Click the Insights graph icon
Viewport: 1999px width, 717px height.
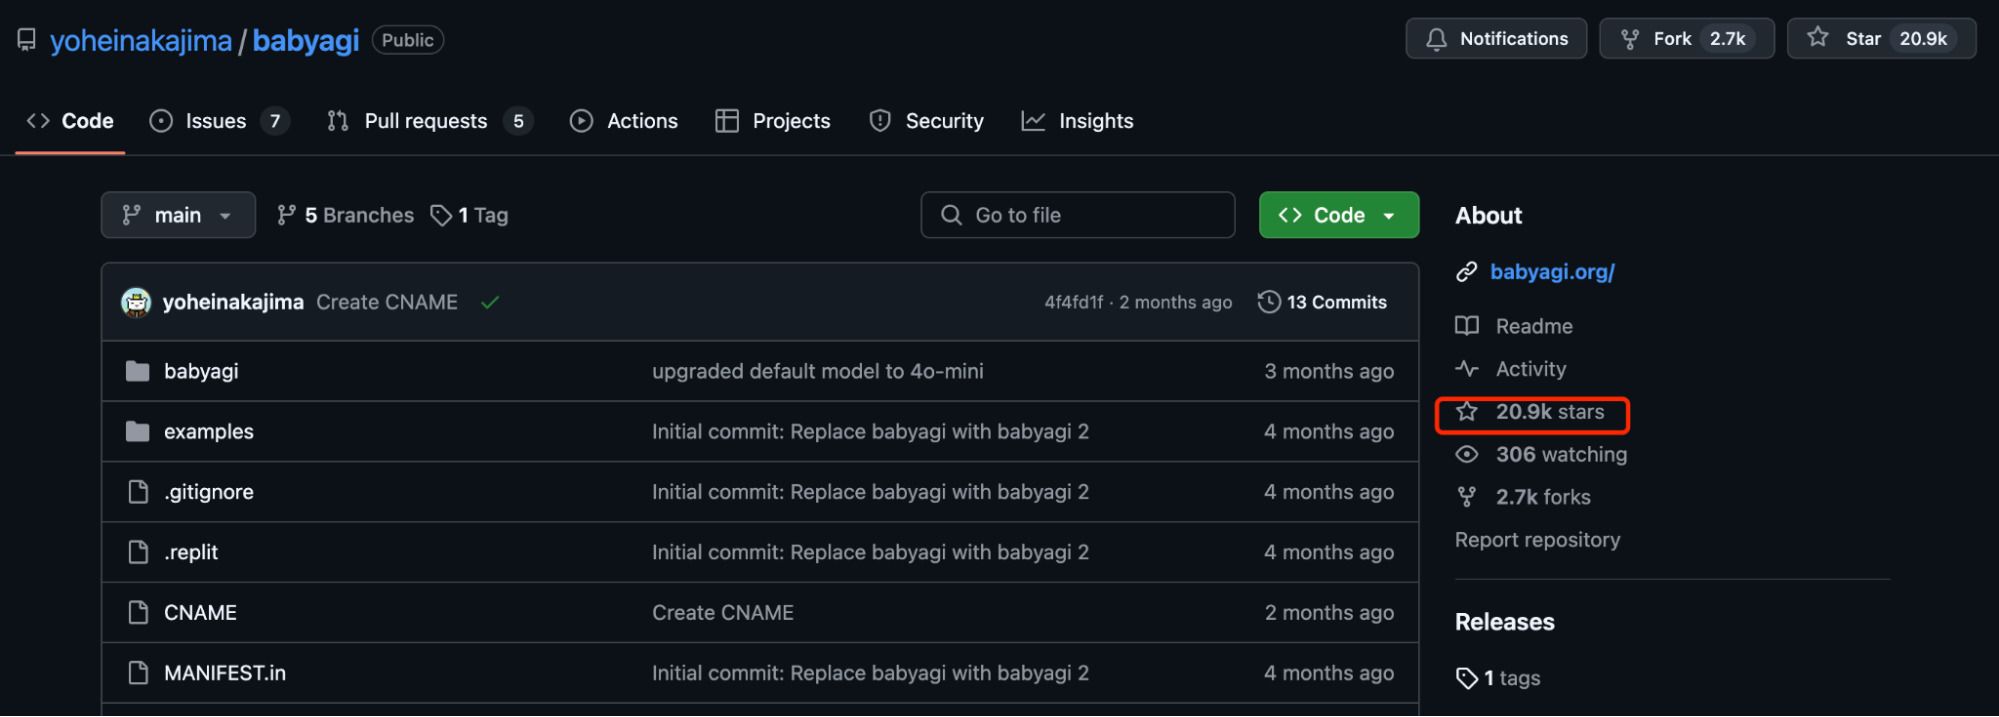(1033, 121)
